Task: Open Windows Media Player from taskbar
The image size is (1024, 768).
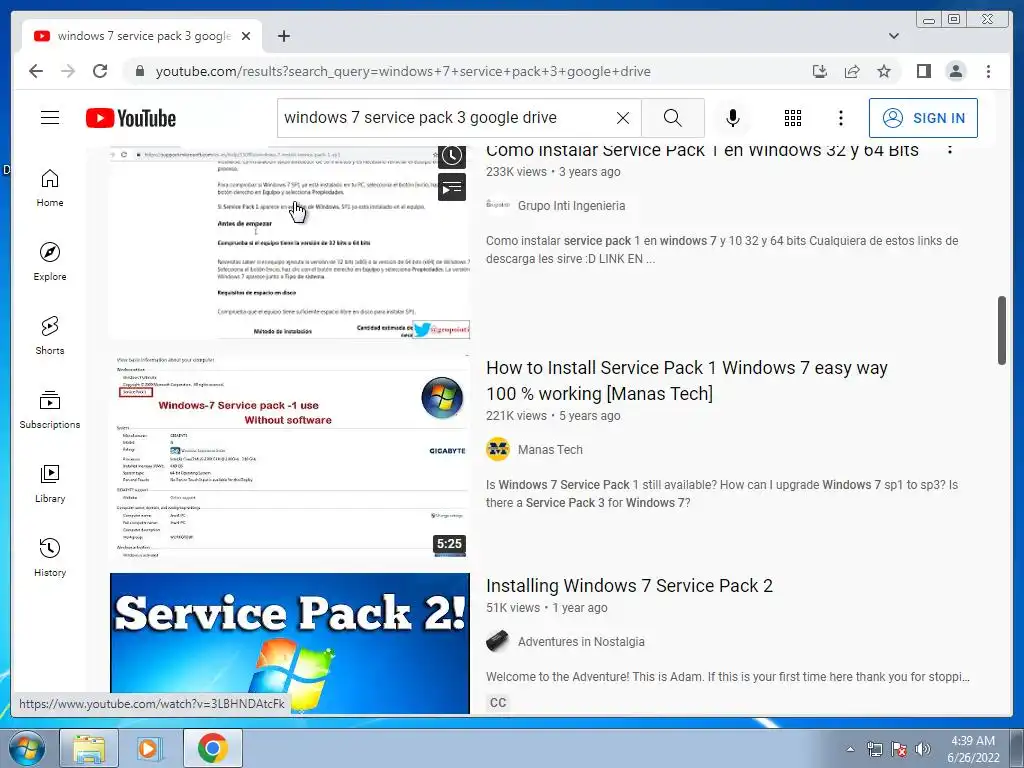Action: click(150, 748)
